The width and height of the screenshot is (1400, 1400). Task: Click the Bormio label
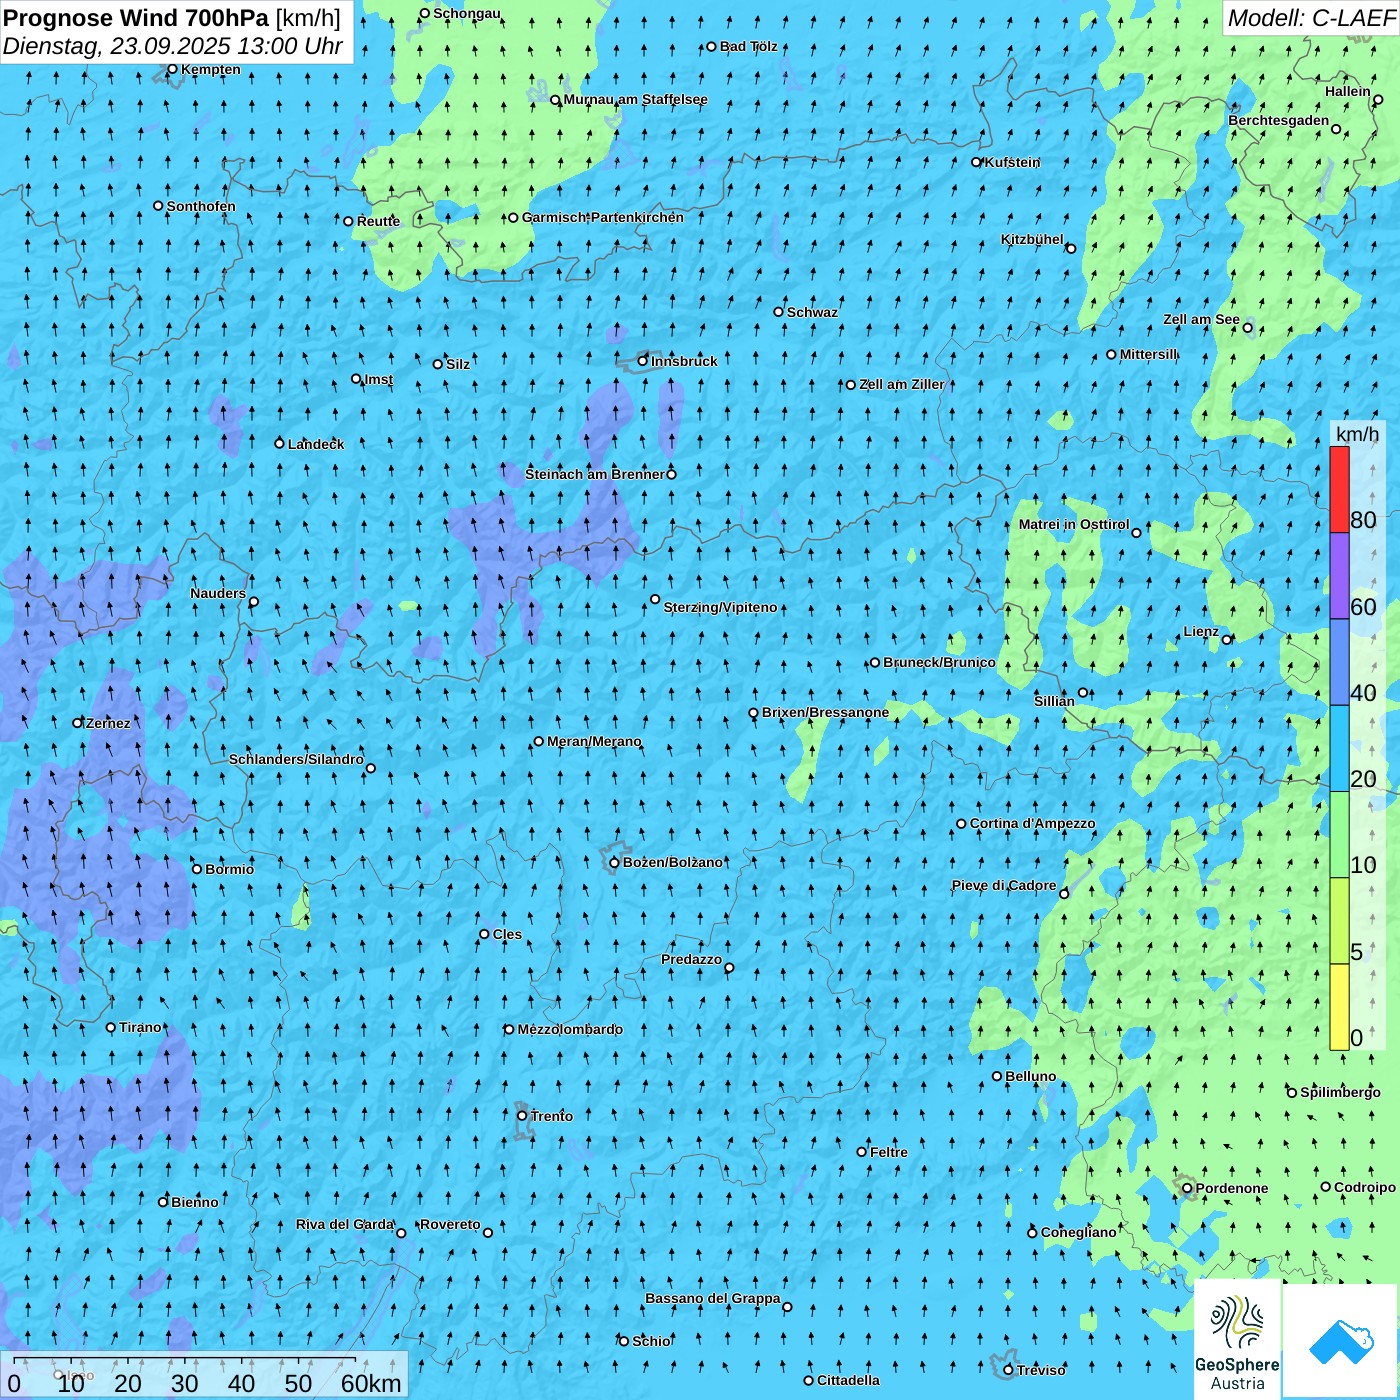pyautogui.click(x=229, y=869)
